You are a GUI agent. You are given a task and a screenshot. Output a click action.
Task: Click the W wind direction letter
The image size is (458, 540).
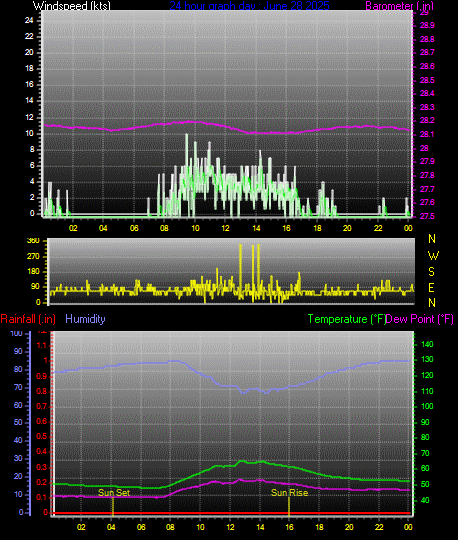[433, 256]
